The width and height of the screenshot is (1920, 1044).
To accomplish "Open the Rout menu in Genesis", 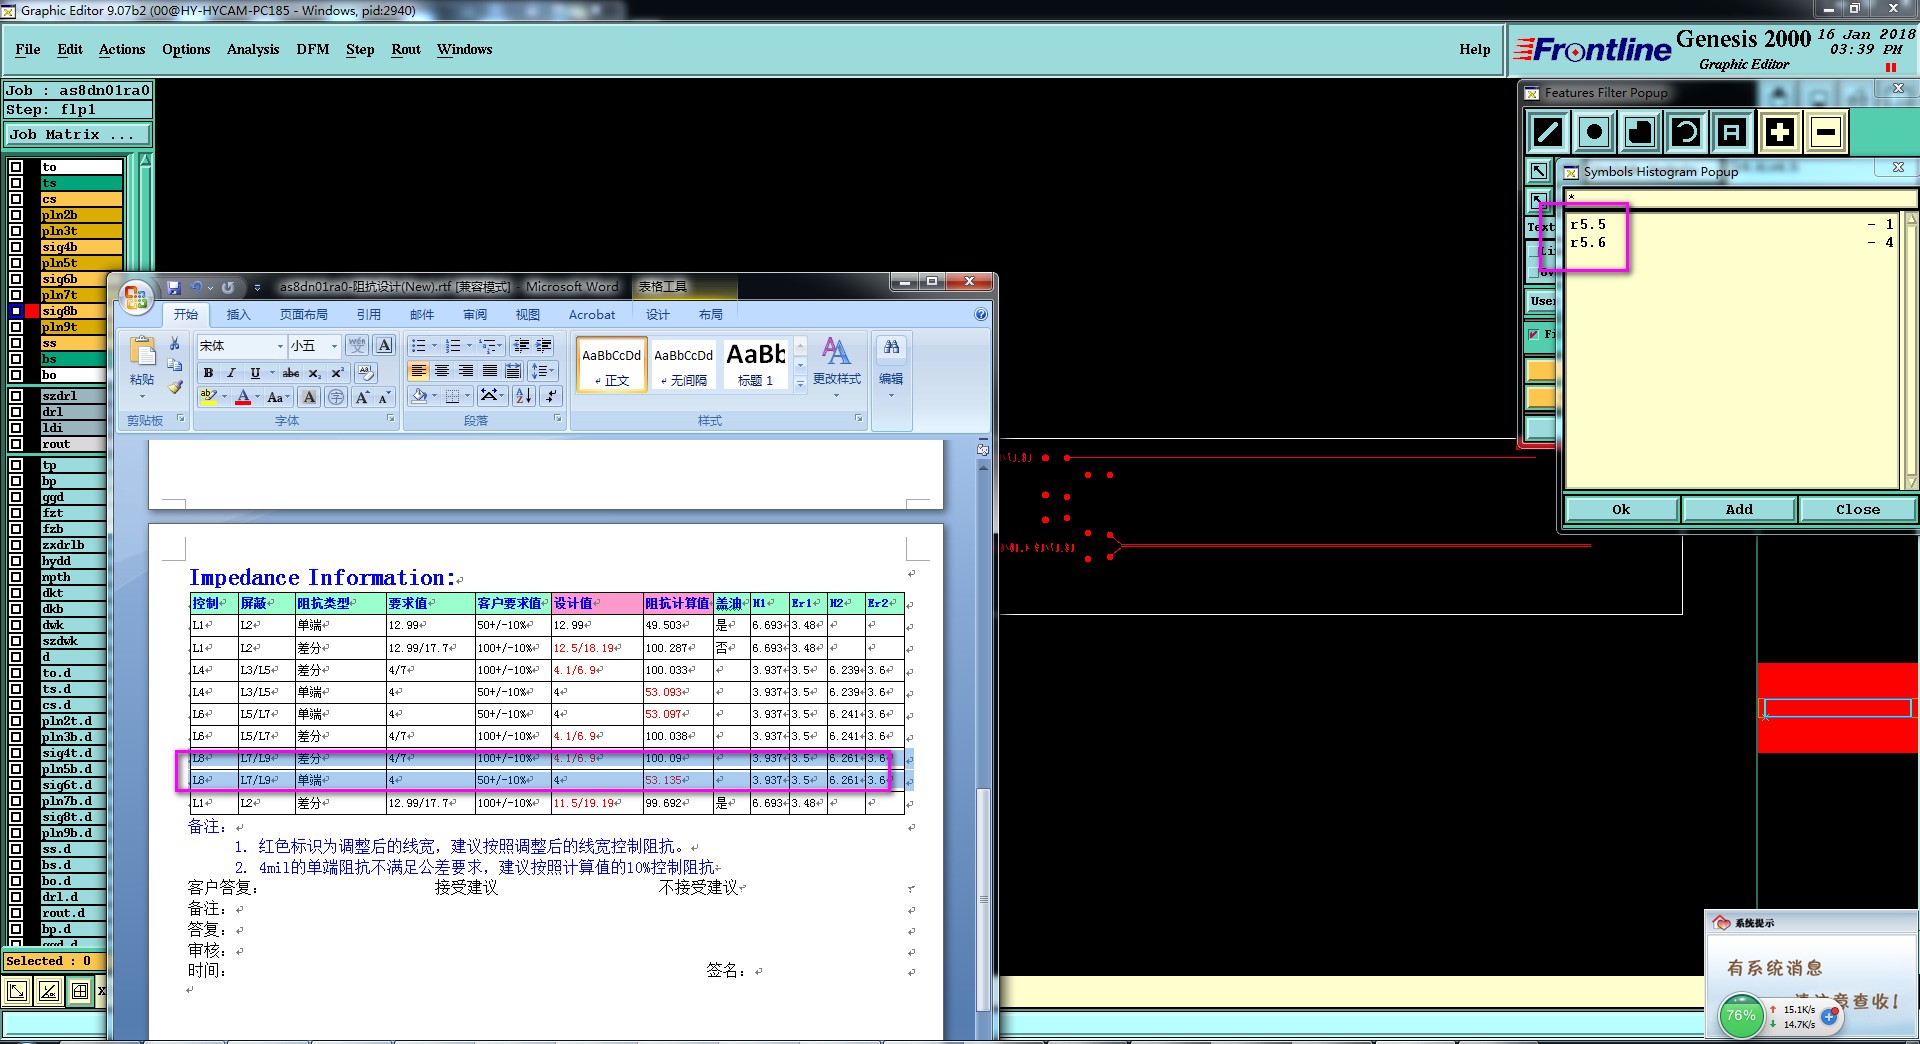I will pos(406,49).
